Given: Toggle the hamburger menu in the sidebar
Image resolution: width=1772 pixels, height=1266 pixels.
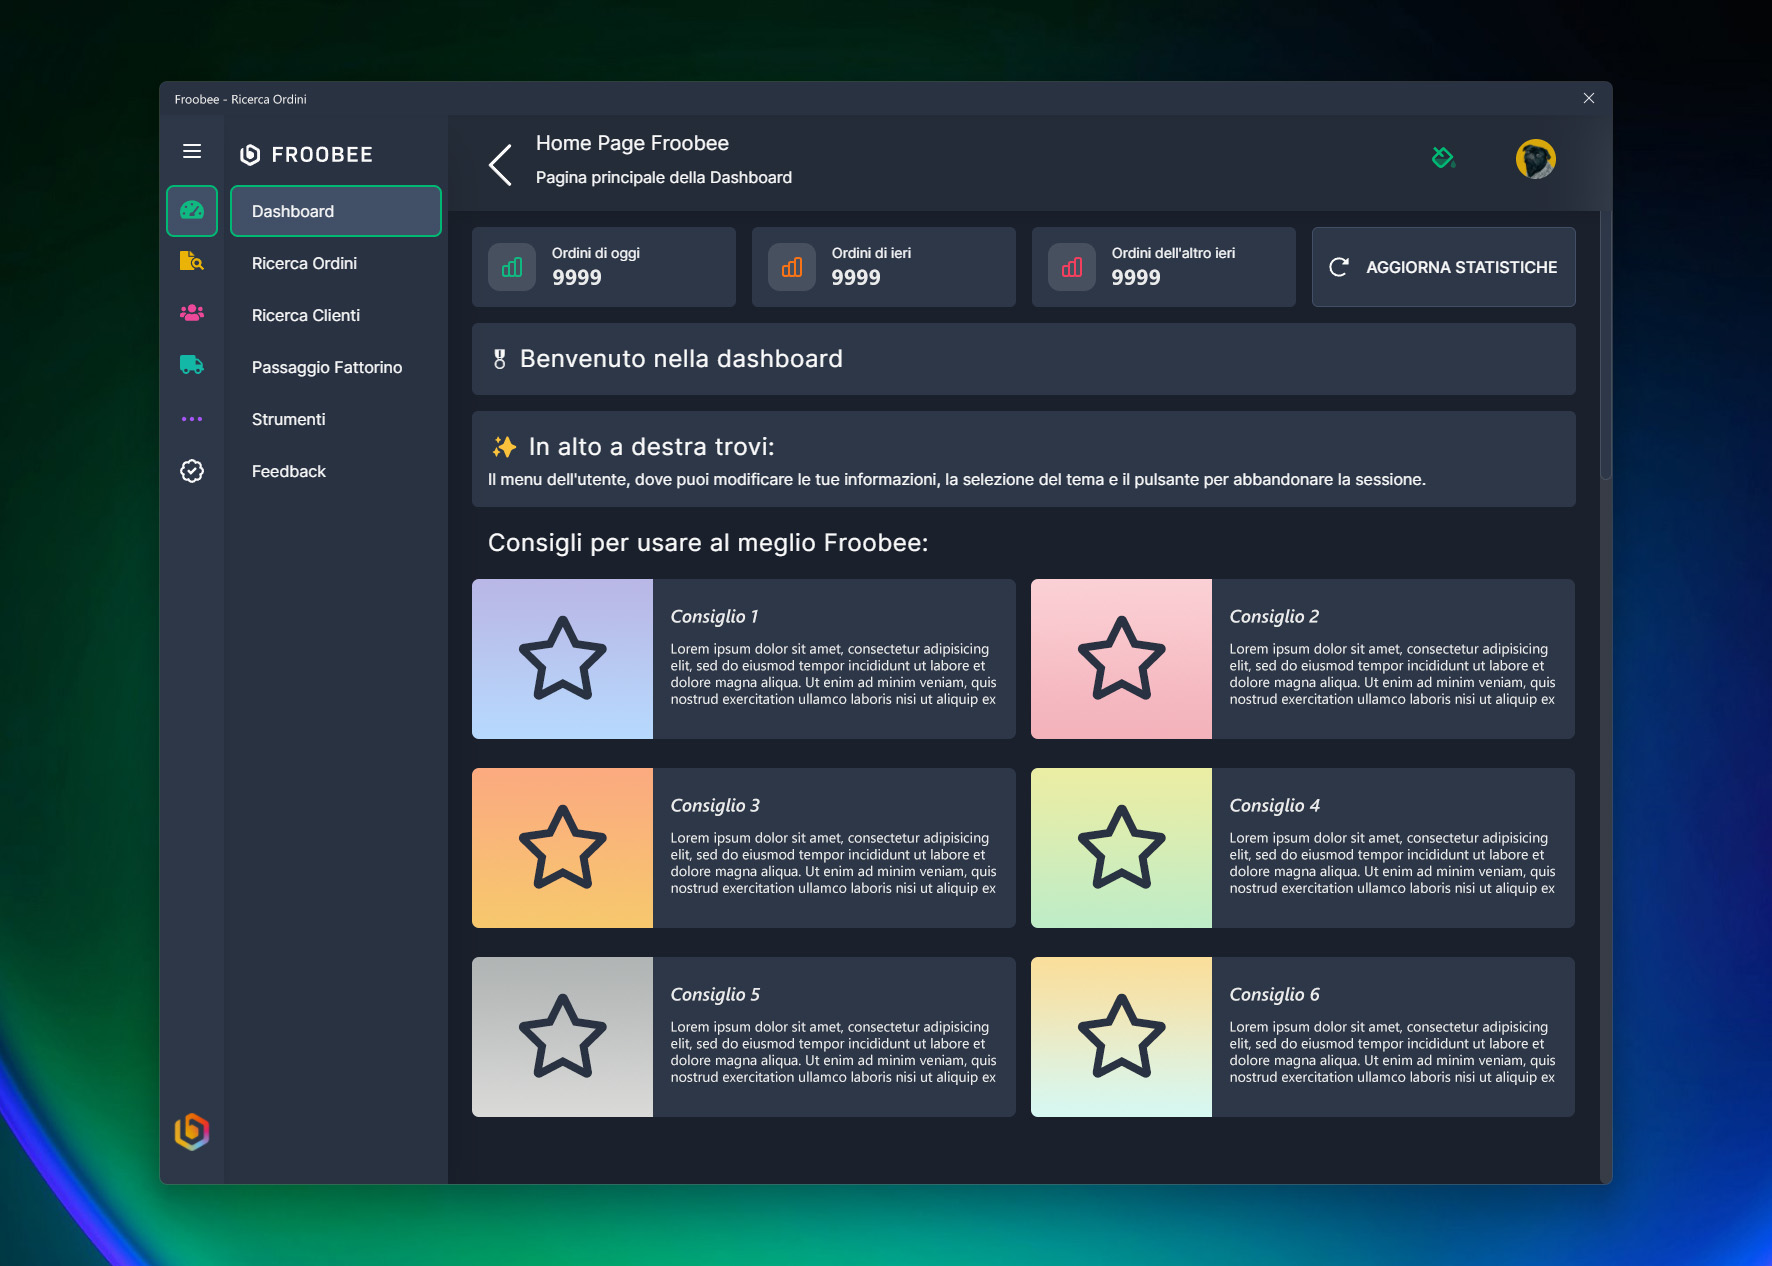Looking at the screenshot, I should pos(192,151).
